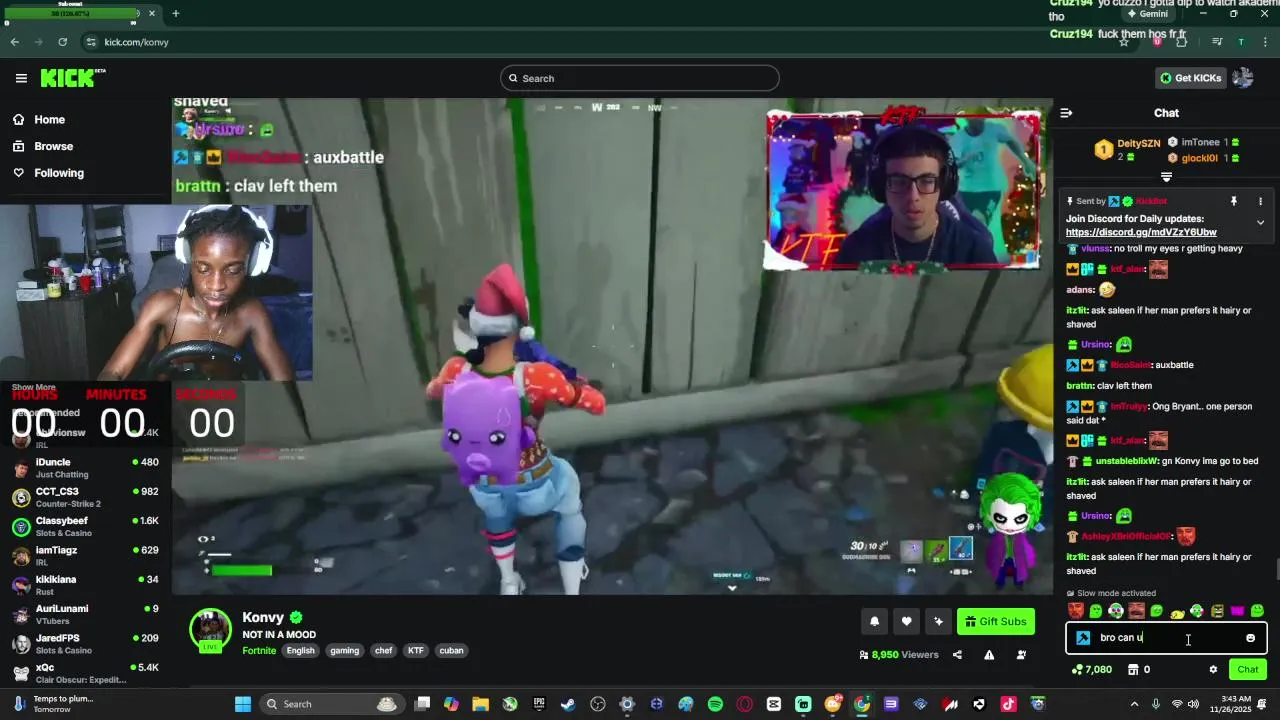Image resolution: width=1280 pixels, height=720 pixels.
Task: Open TikTok from the taskbar
Action: 1008,704
